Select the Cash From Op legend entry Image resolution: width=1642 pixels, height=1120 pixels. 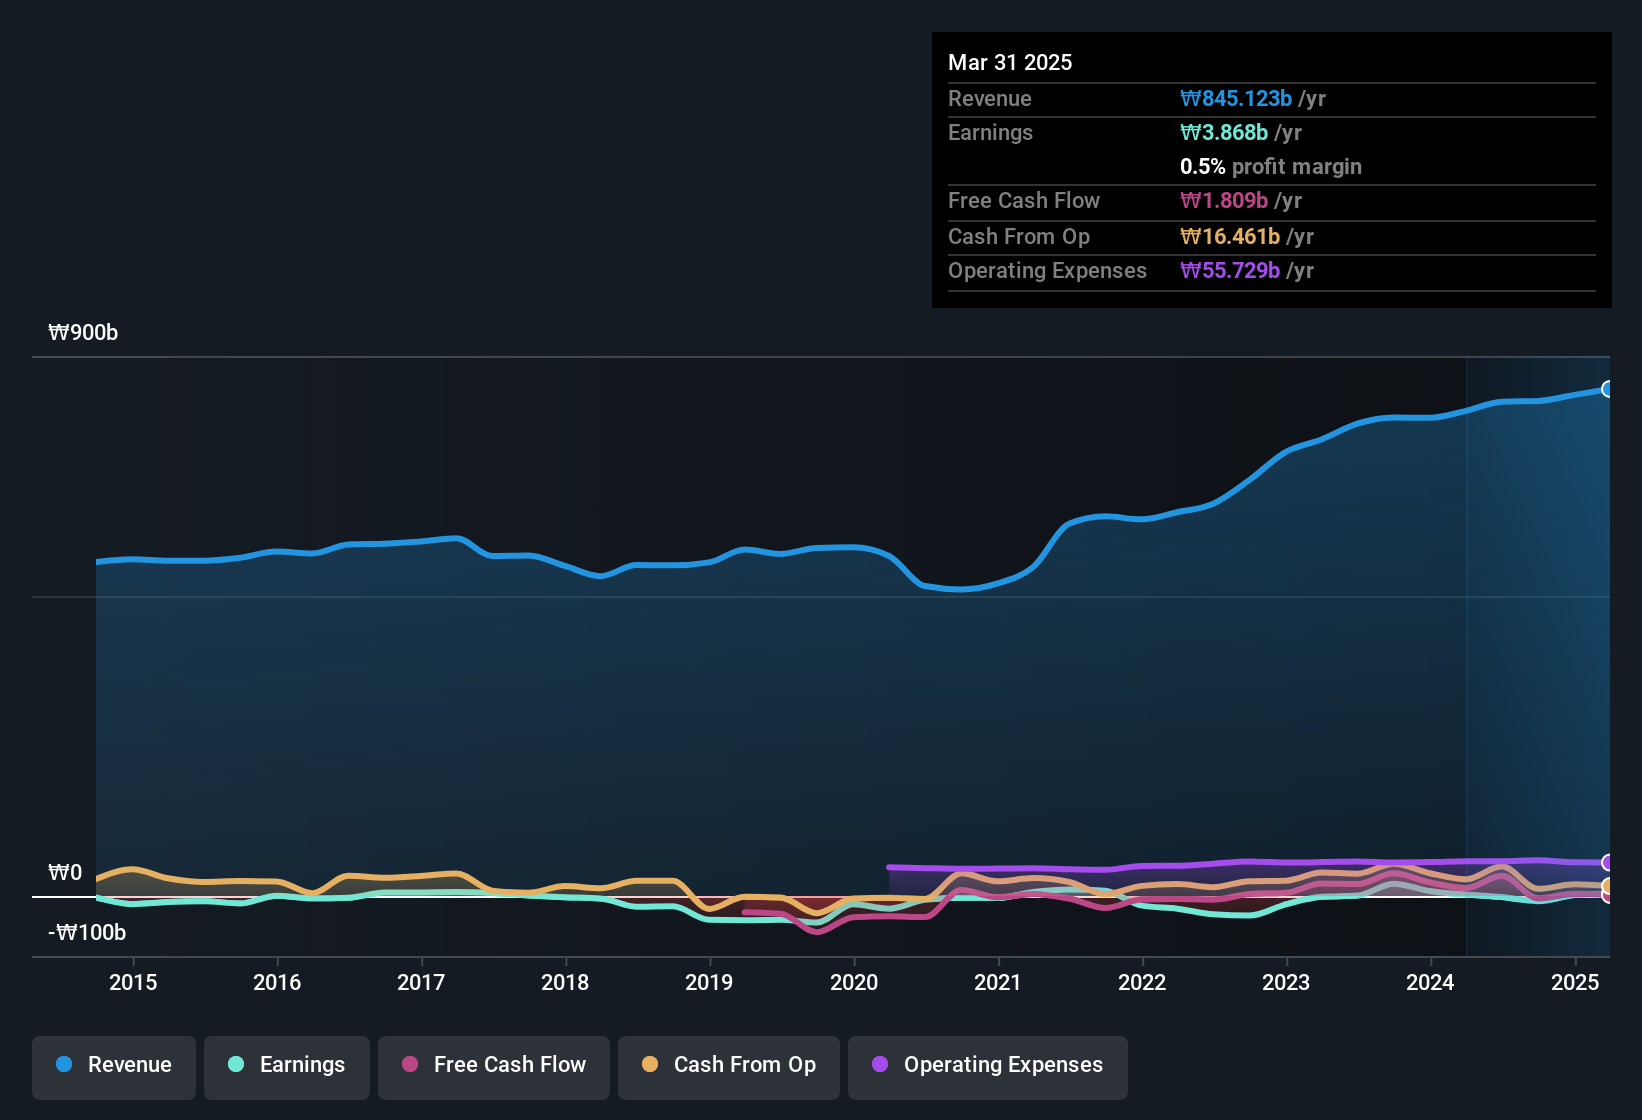pos(728,1065)
